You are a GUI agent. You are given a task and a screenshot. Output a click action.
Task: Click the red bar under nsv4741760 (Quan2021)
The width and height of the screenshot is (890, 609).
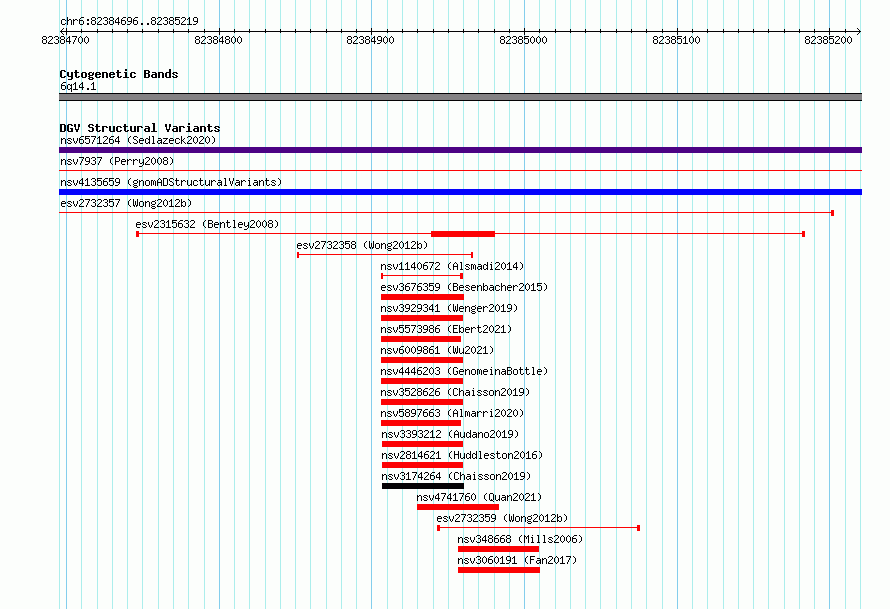(458, 507)
